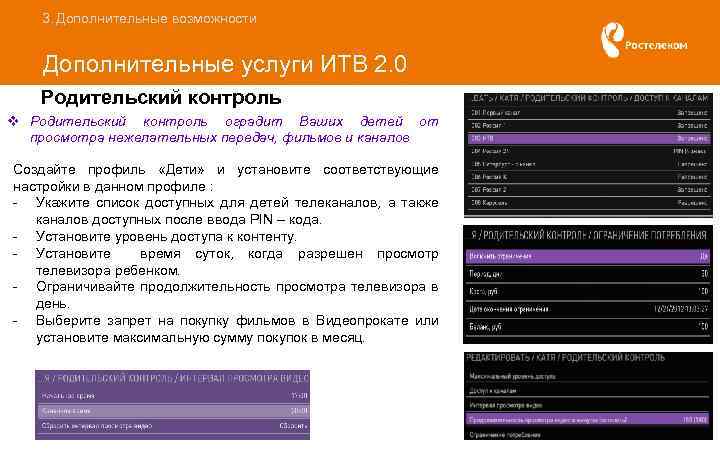Viewport: 720px width, 450px height.
Task: Open 'Ограничение потребления' menu item
Action: pos(588,434)
